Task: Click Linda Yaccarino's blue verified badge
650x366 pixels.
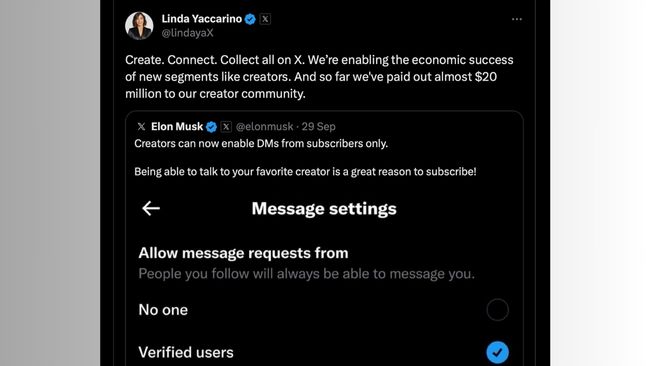Action: 250,19
